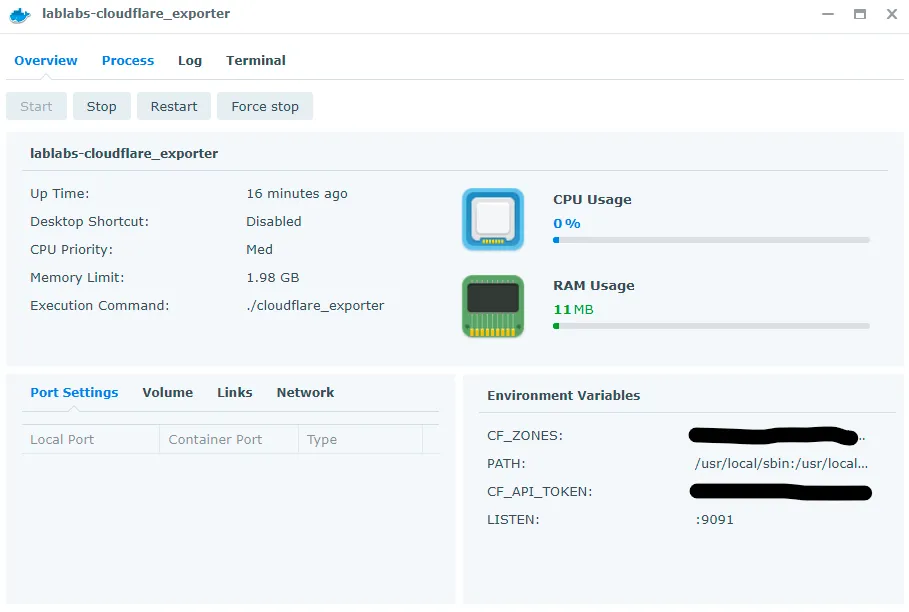909x612 pixels.
Task: Click the PATH value '/usr/local/sbin:/usr/local...'
Action: (x=781, y=464)
